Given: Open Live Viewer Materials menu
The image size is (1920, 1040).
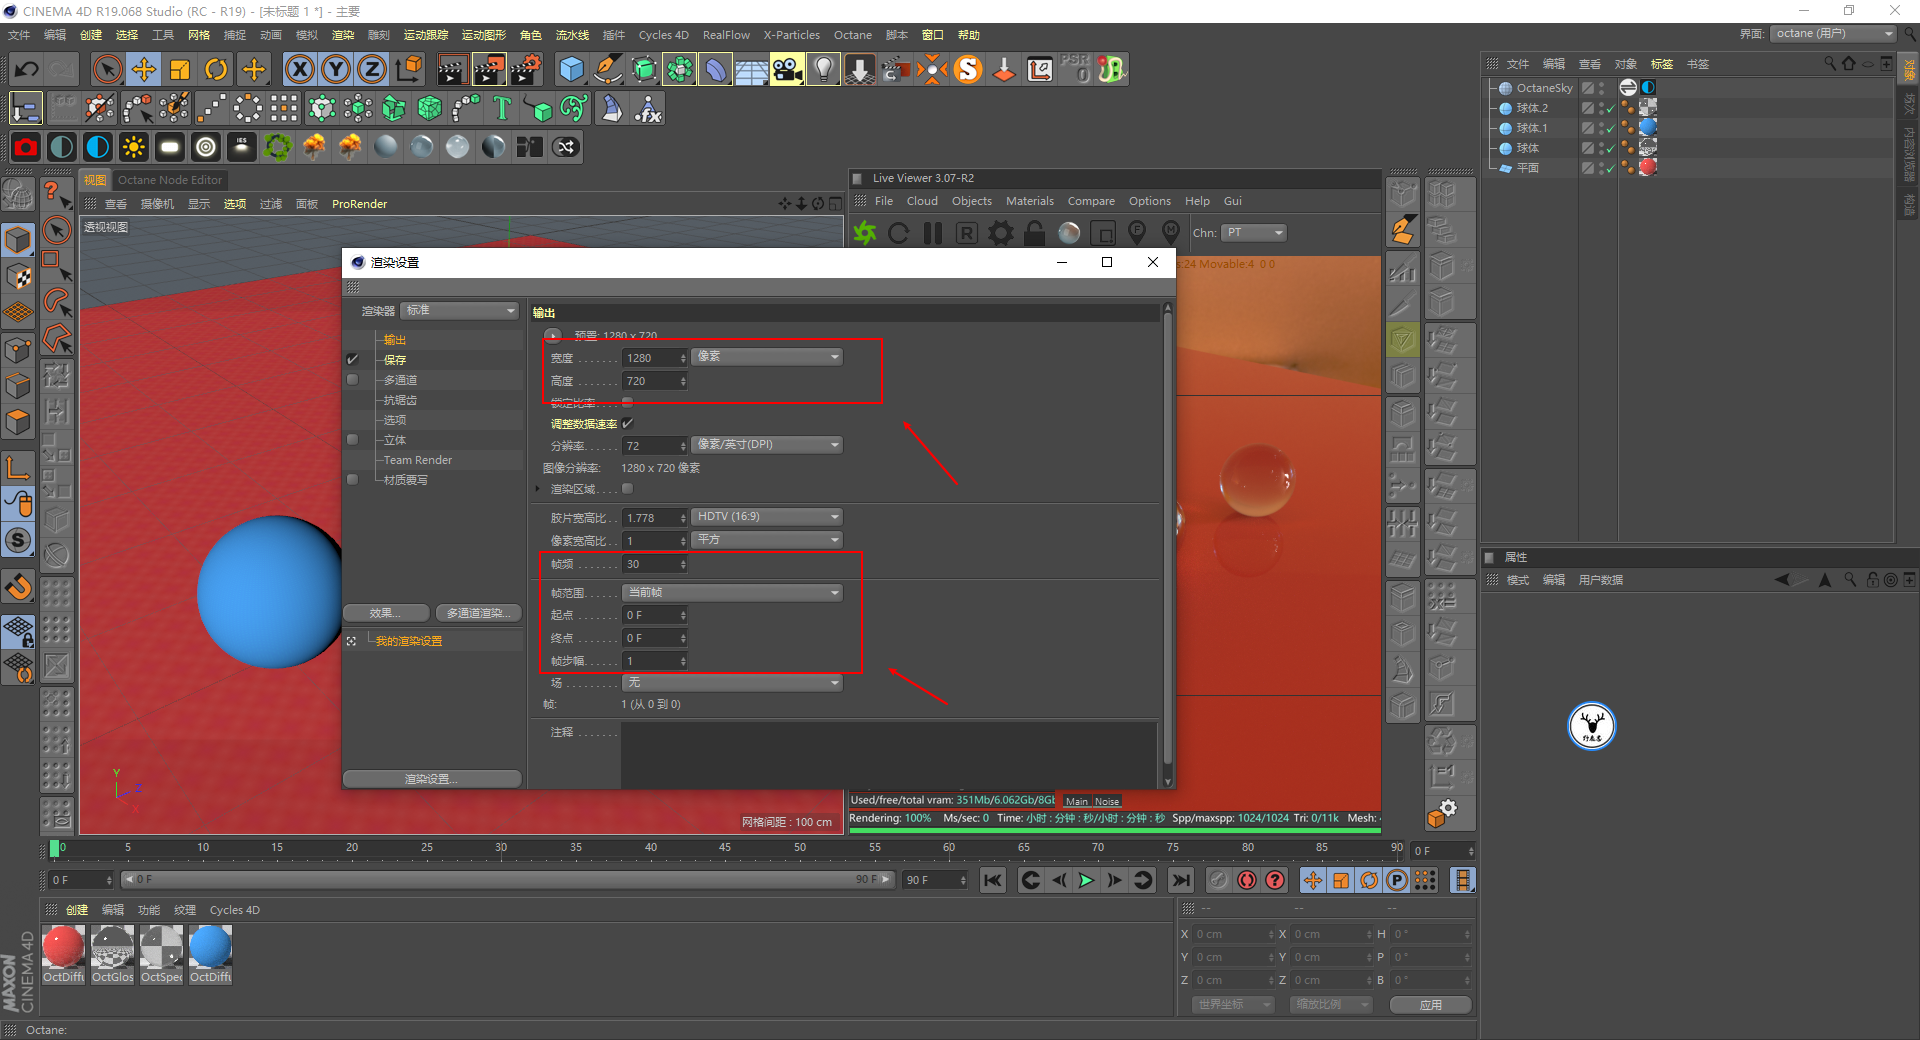Looking at the screenshot, I should (x=1029, y=201).
